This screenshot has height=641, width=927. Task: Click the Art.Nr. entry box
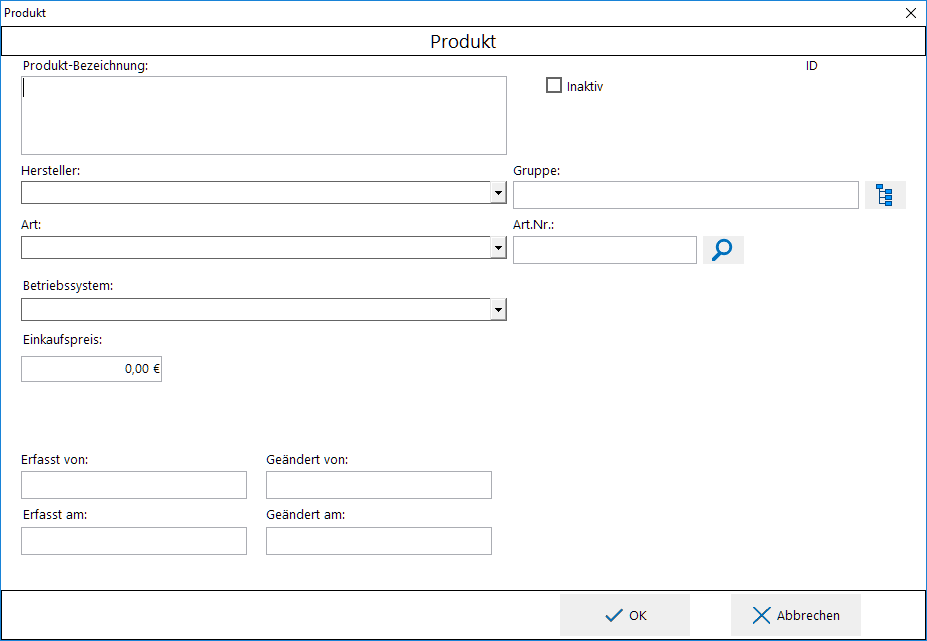(x=604, y=249)
